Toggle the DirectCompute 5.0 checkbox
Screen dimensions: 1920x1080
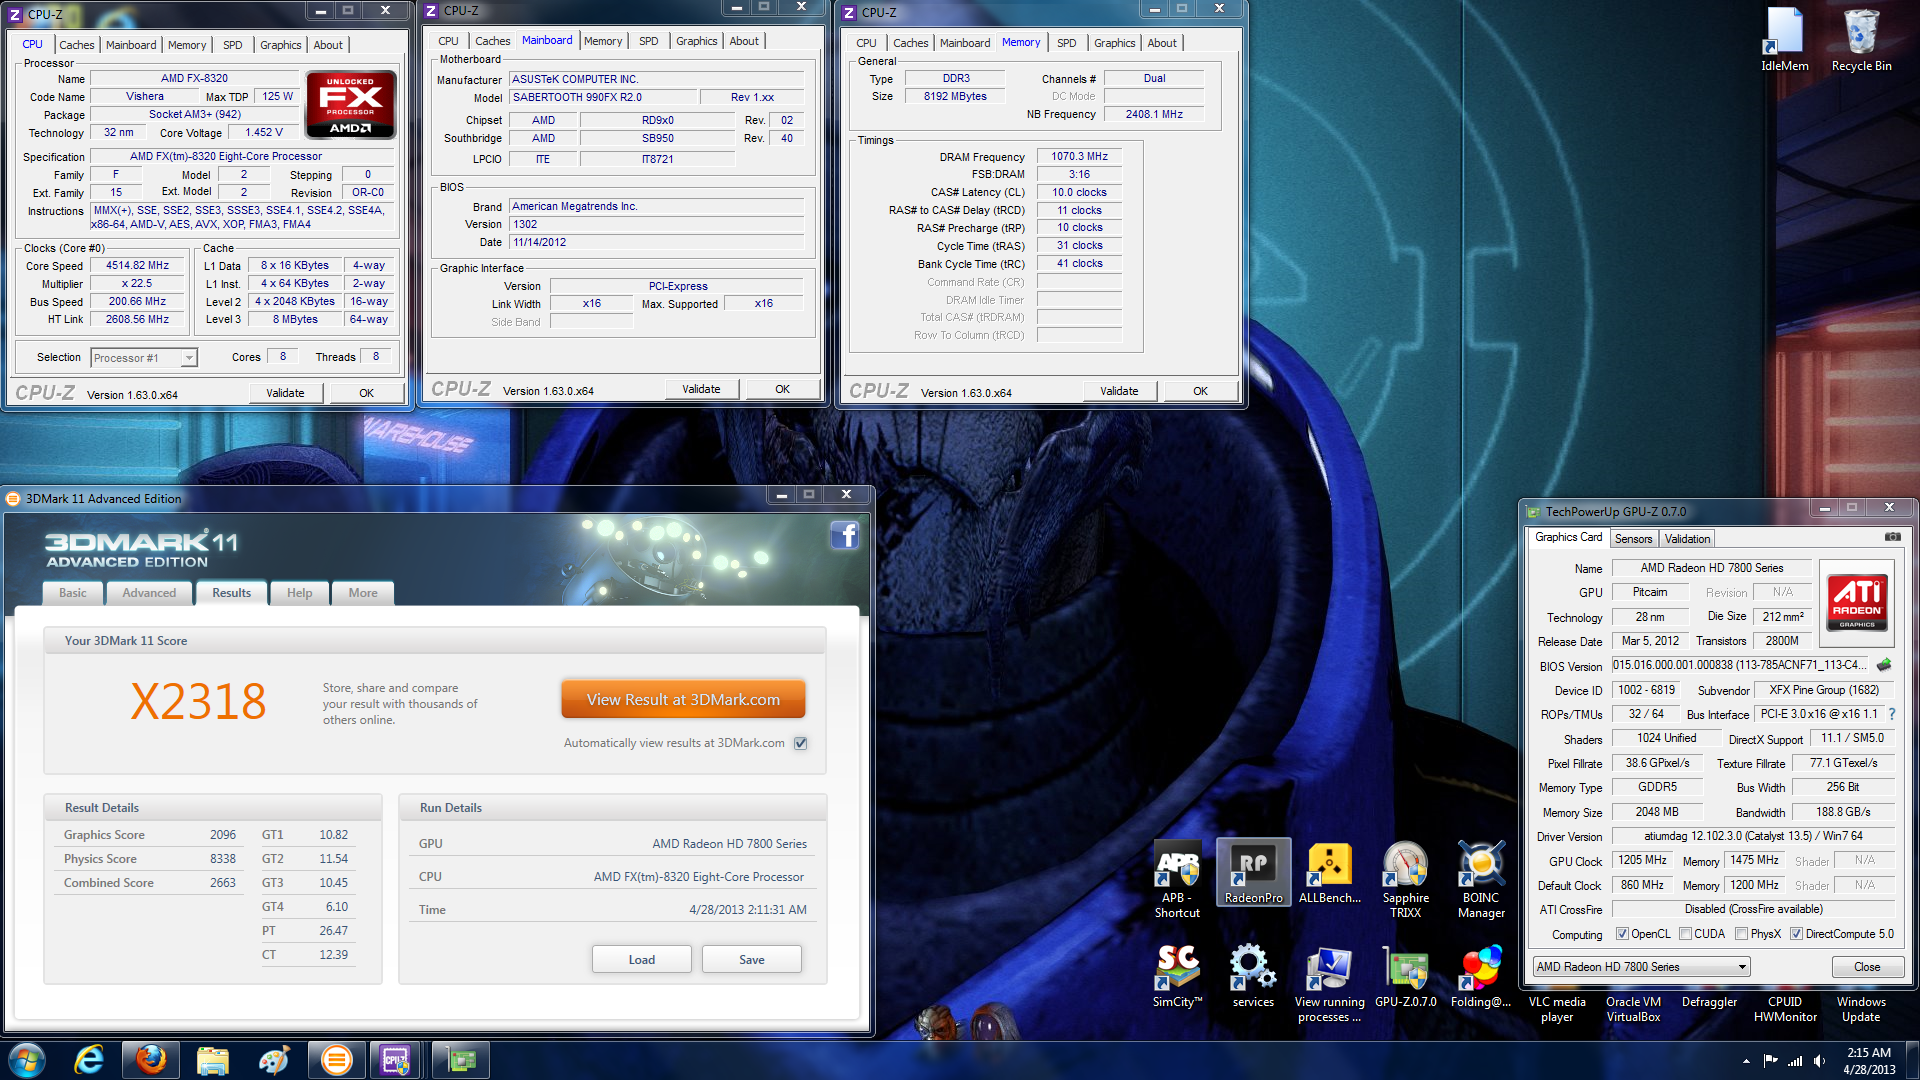tap(1797, 934)
